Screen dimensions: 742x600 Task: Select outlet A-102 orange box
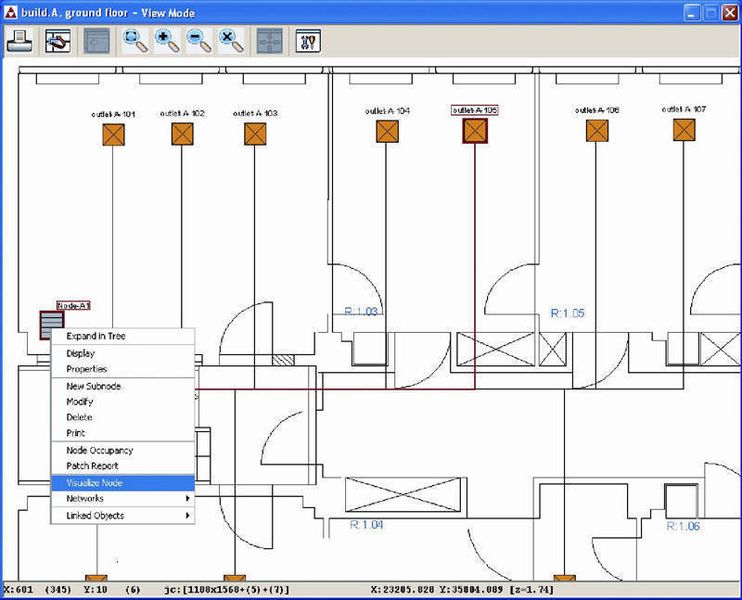[x=182, y=134]
